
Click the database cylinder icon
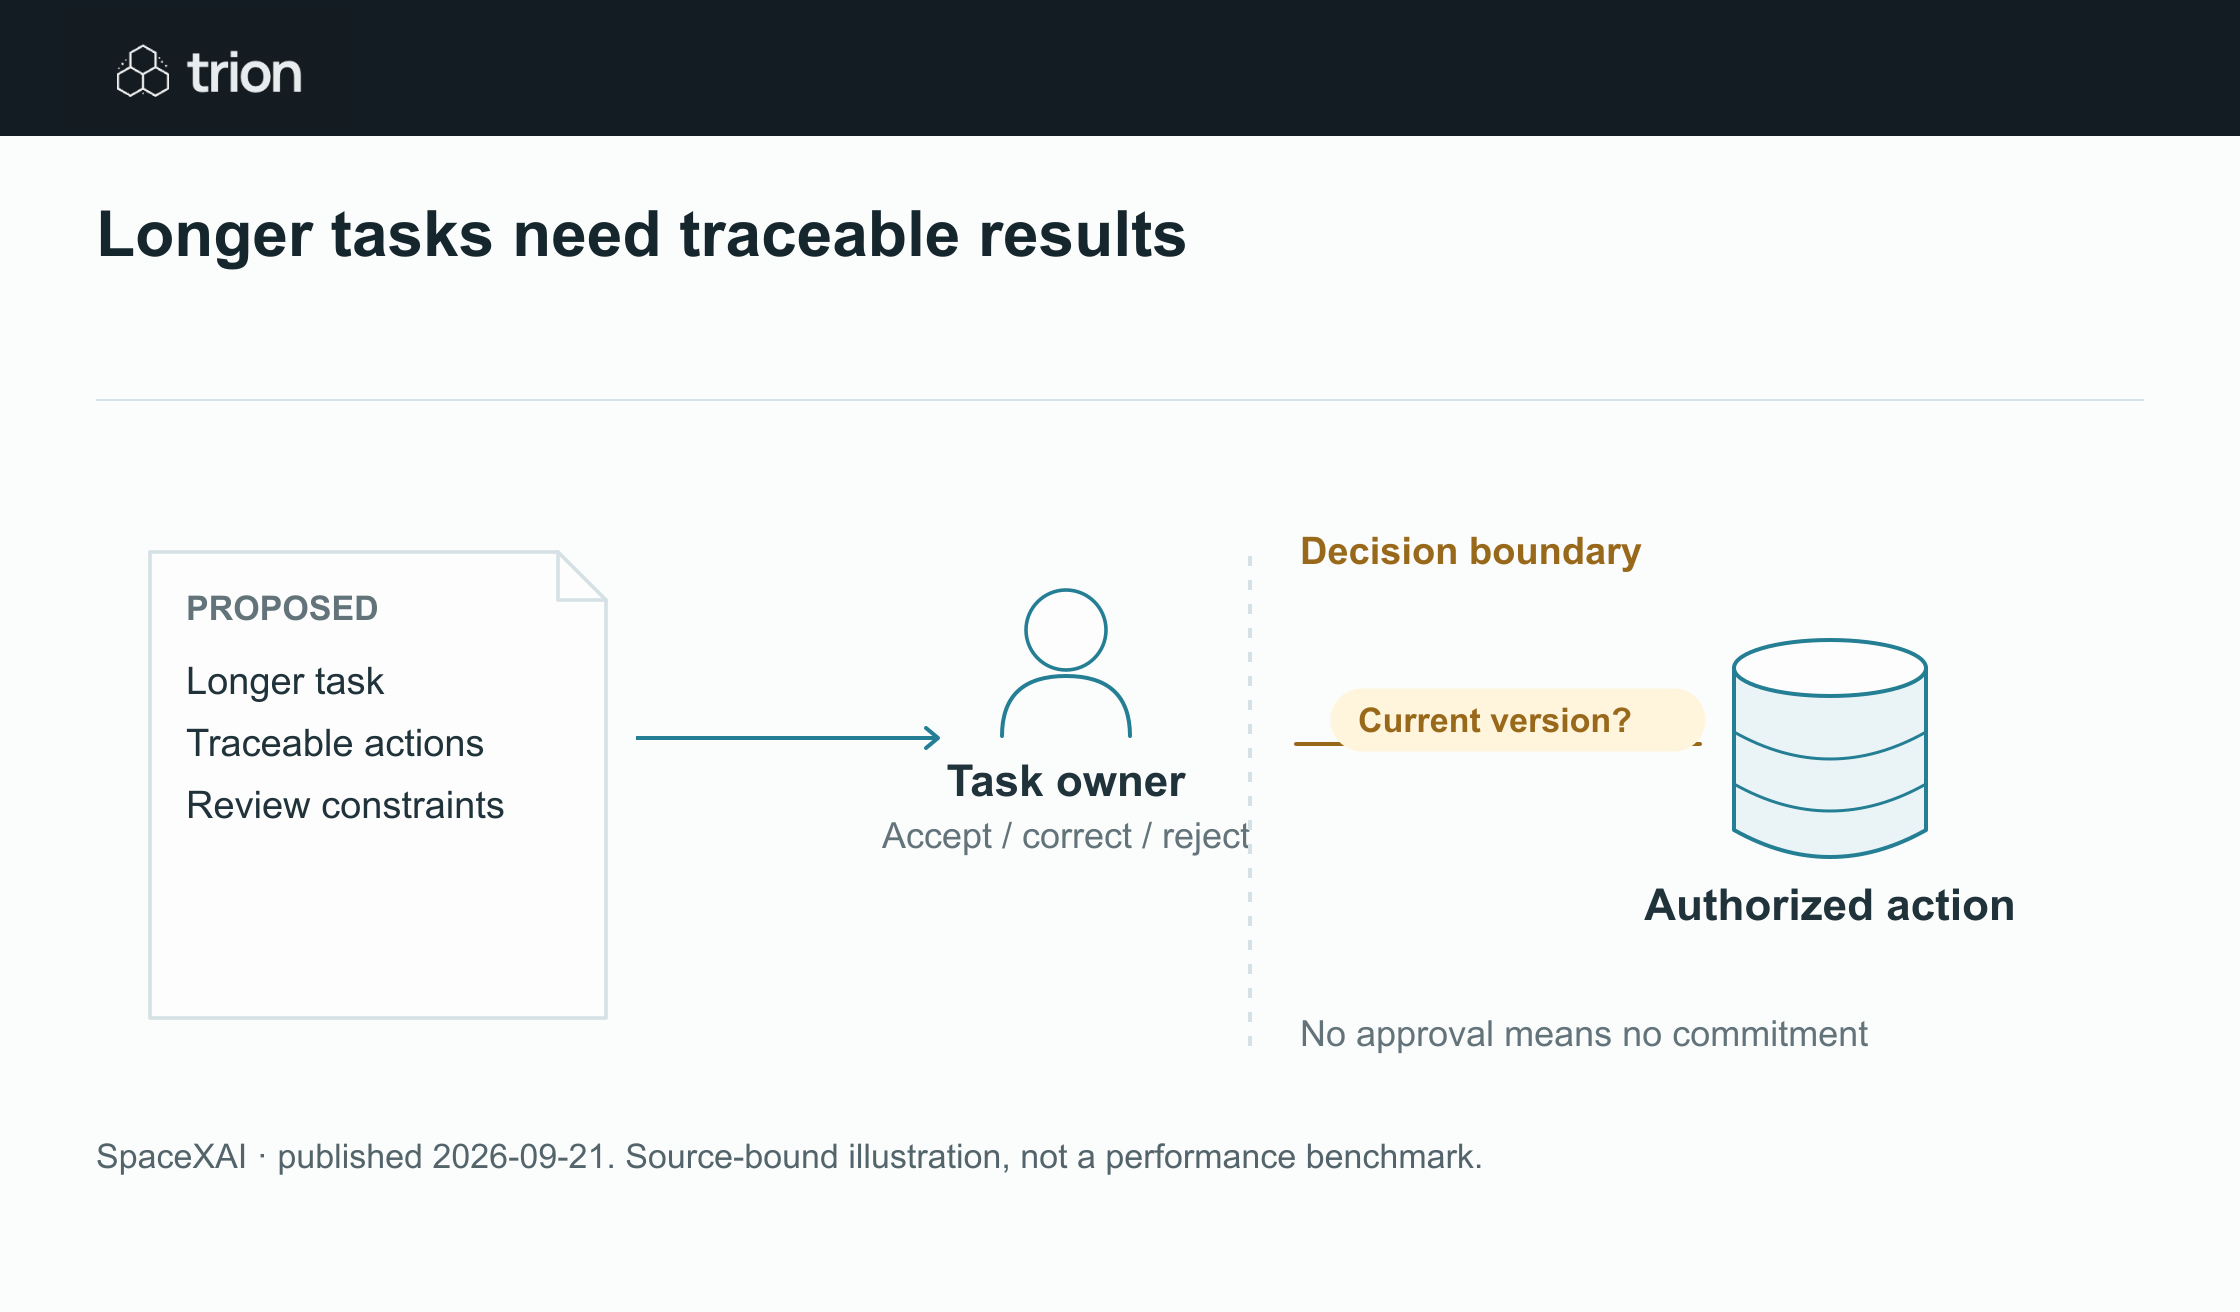point(1830,748)
